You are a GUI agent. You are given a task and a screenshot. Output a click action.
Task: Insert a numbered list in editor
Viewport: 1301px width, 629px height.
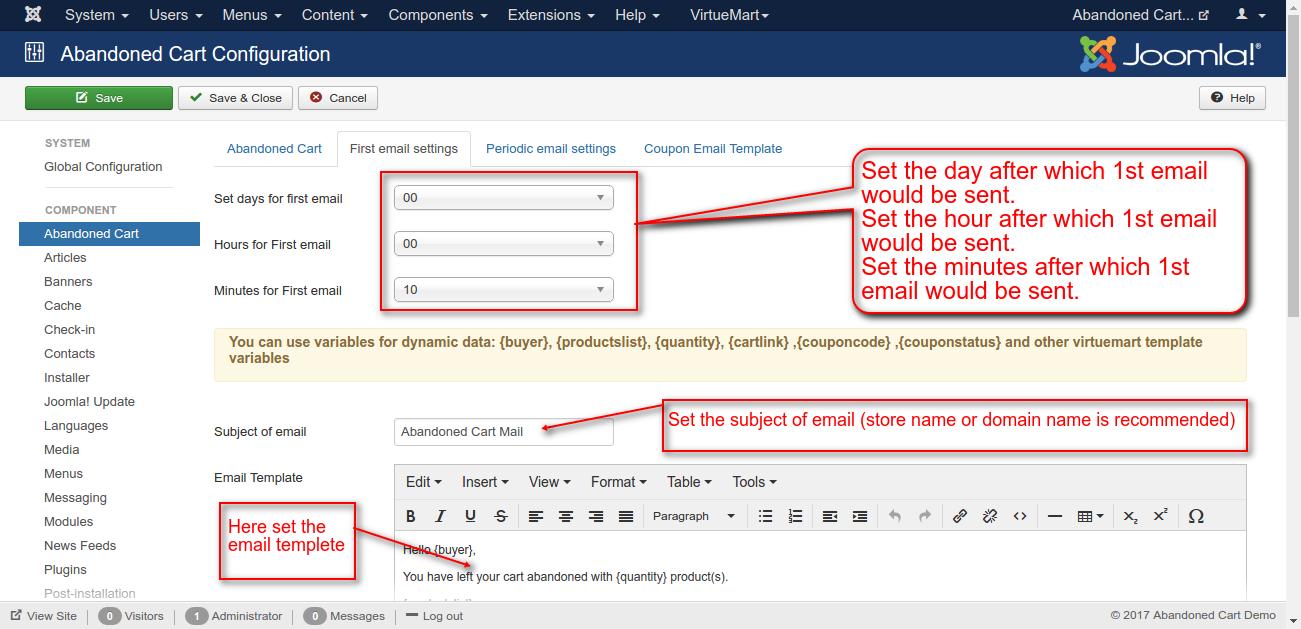(795, 516)
